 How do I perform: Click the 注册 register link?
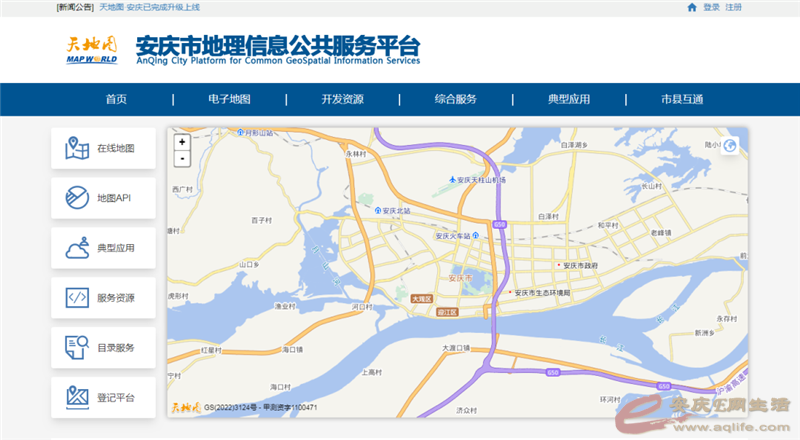[x=734, y=7]
